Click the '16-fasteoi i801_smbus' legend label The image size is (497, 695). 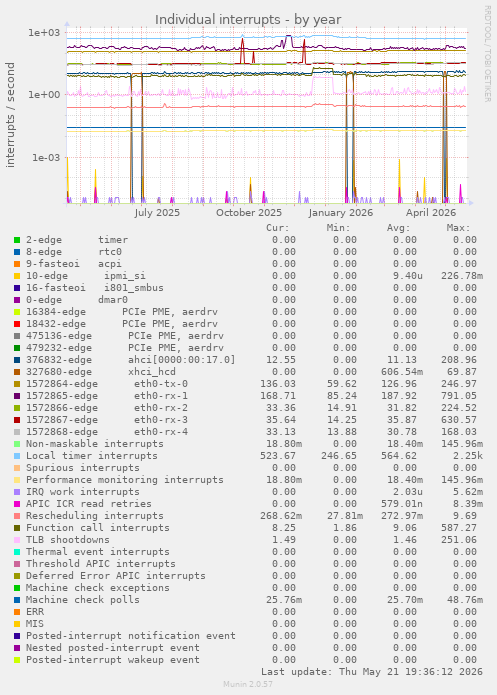[94, 288]
